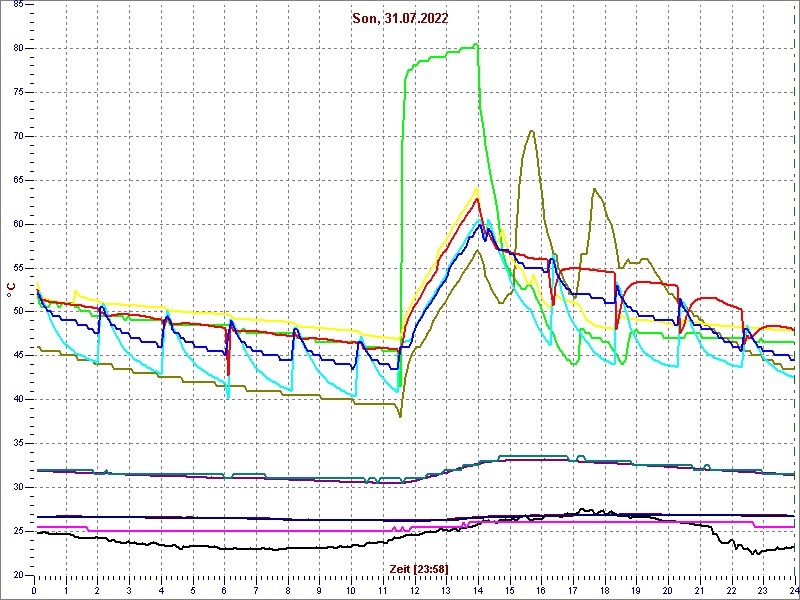Viewport: 800px width, 600px height.
Task: Click the olive curve's minimum near hour 11.5
Action: [x=401, y=416]
